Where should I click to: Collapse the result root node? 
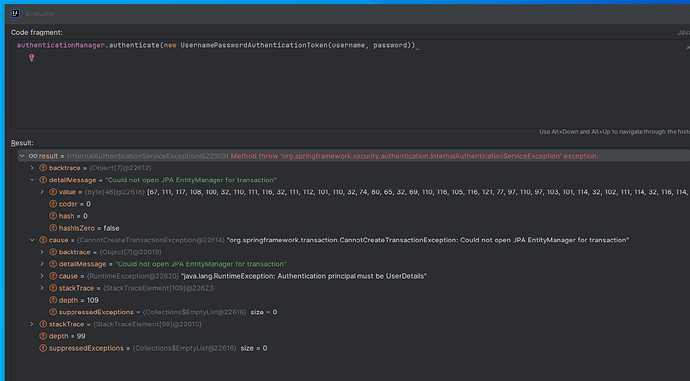22,156
